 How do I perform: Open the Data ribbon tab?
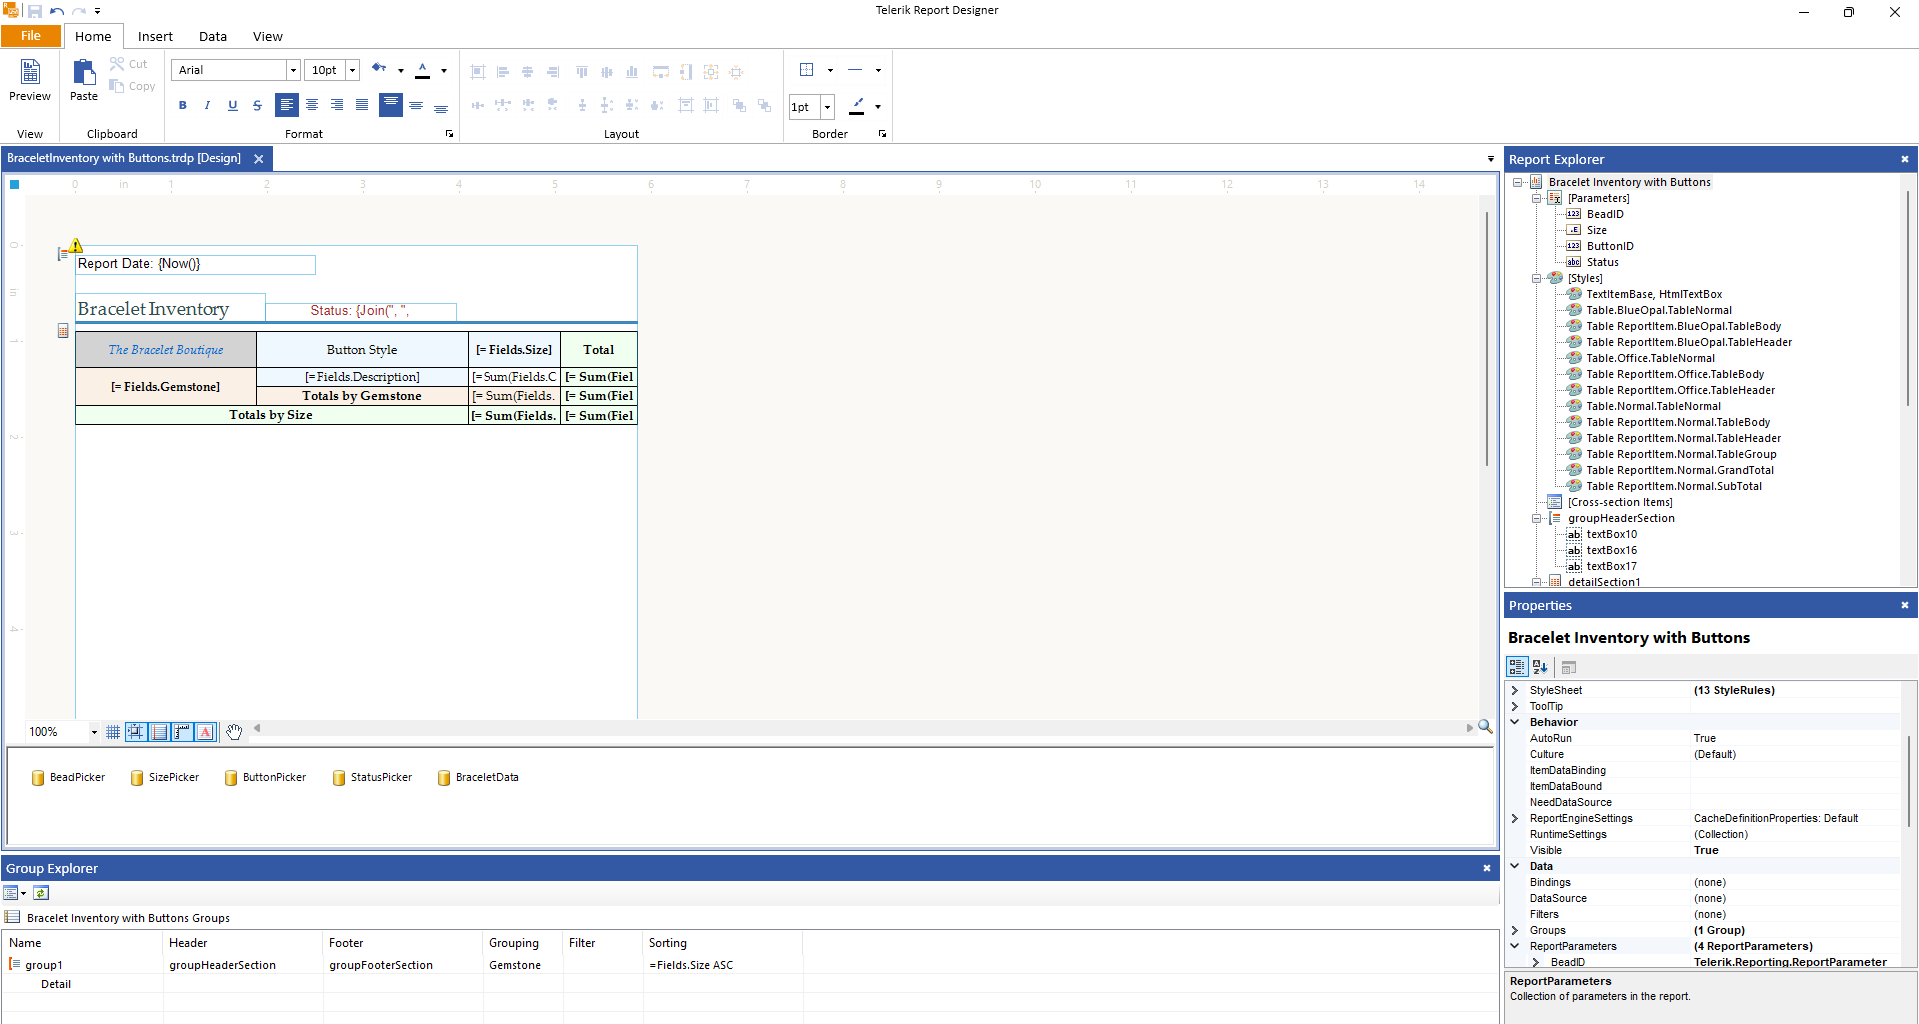(x=212, y=36)
